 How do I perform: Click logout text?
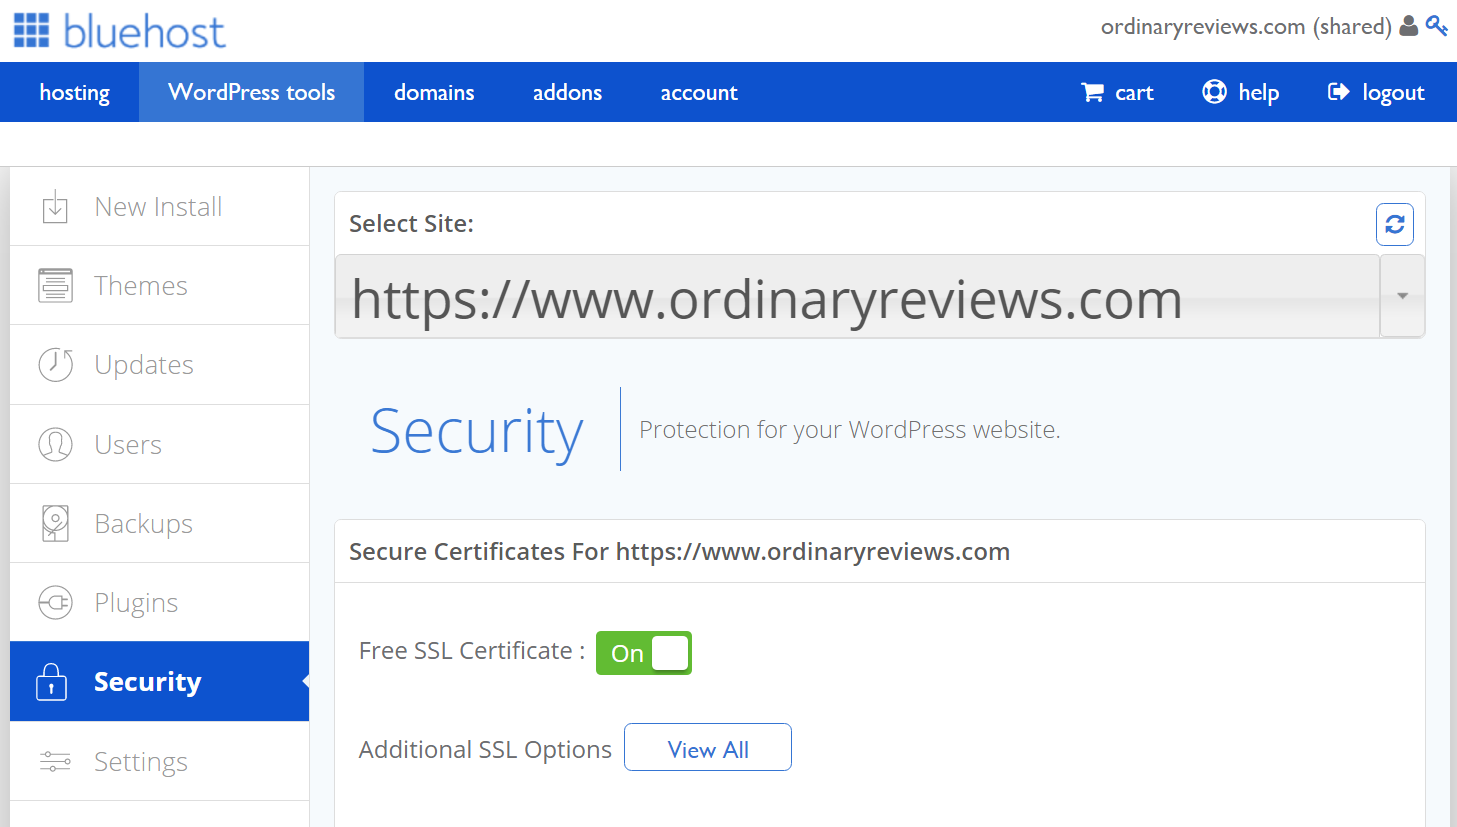[1393, 93]
